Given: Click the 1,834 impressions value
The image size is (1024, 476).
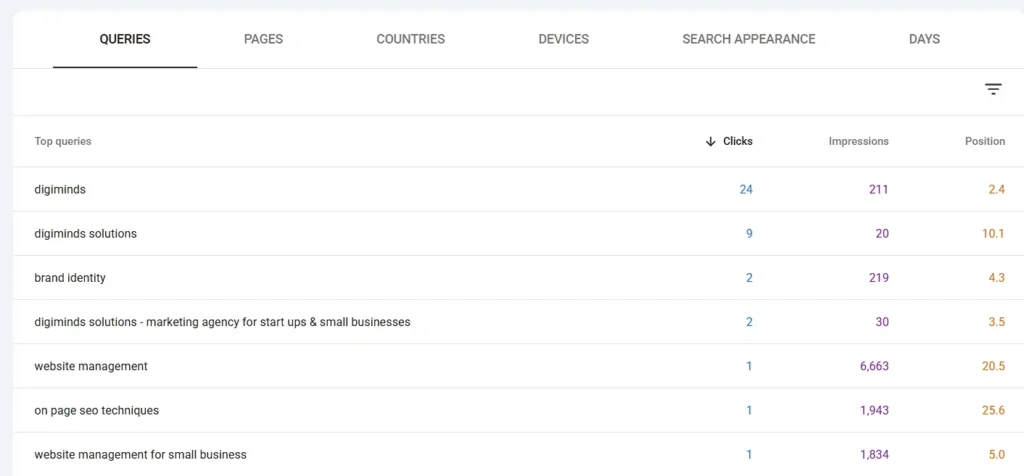Looking at the screenshot, I should [x=874, y=454].
